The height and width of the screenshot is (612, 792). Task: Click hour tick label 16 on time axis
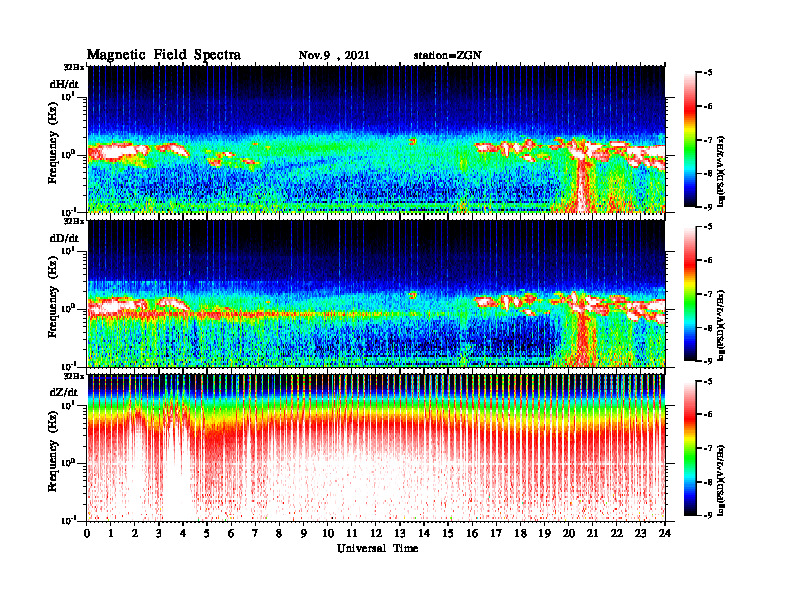[472, 533]
